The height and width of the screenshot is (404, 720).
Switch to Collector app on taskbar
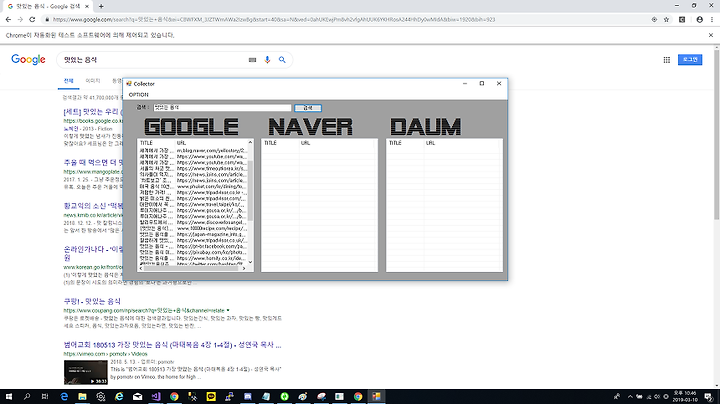click(376, 397)
